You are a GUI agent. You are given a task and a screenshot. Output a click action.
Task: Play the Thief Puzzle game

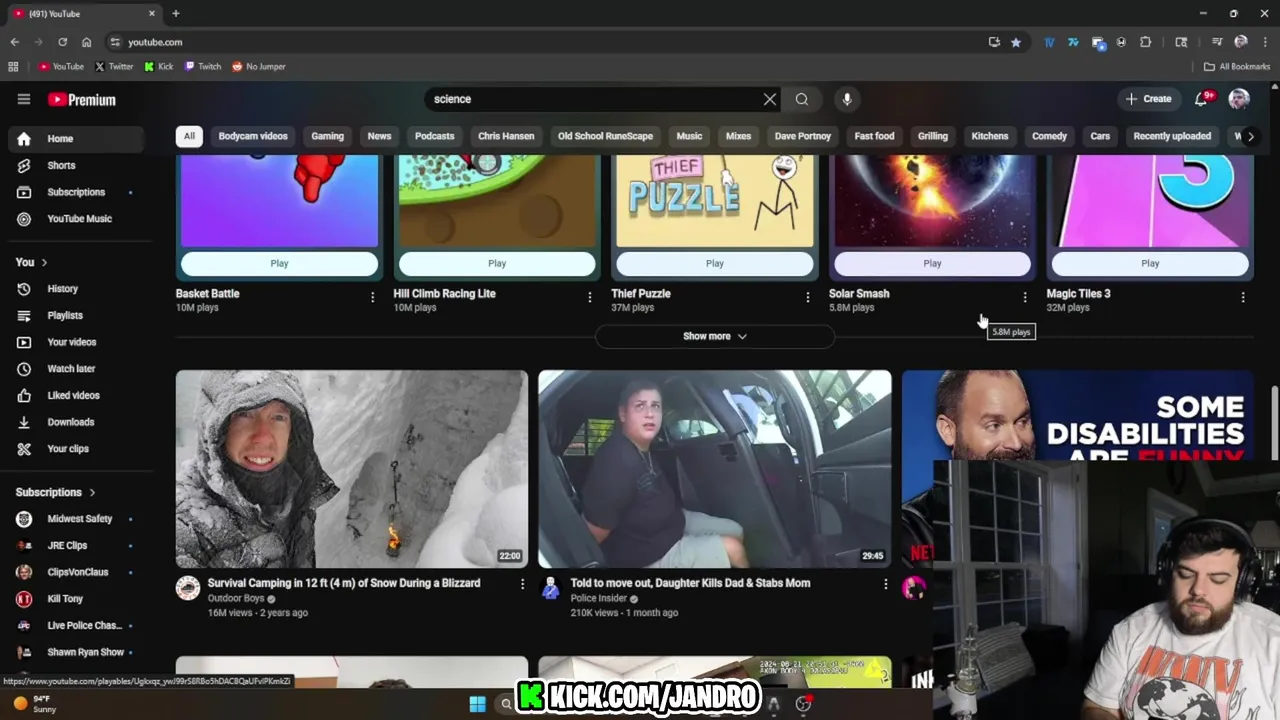[714, 263]
